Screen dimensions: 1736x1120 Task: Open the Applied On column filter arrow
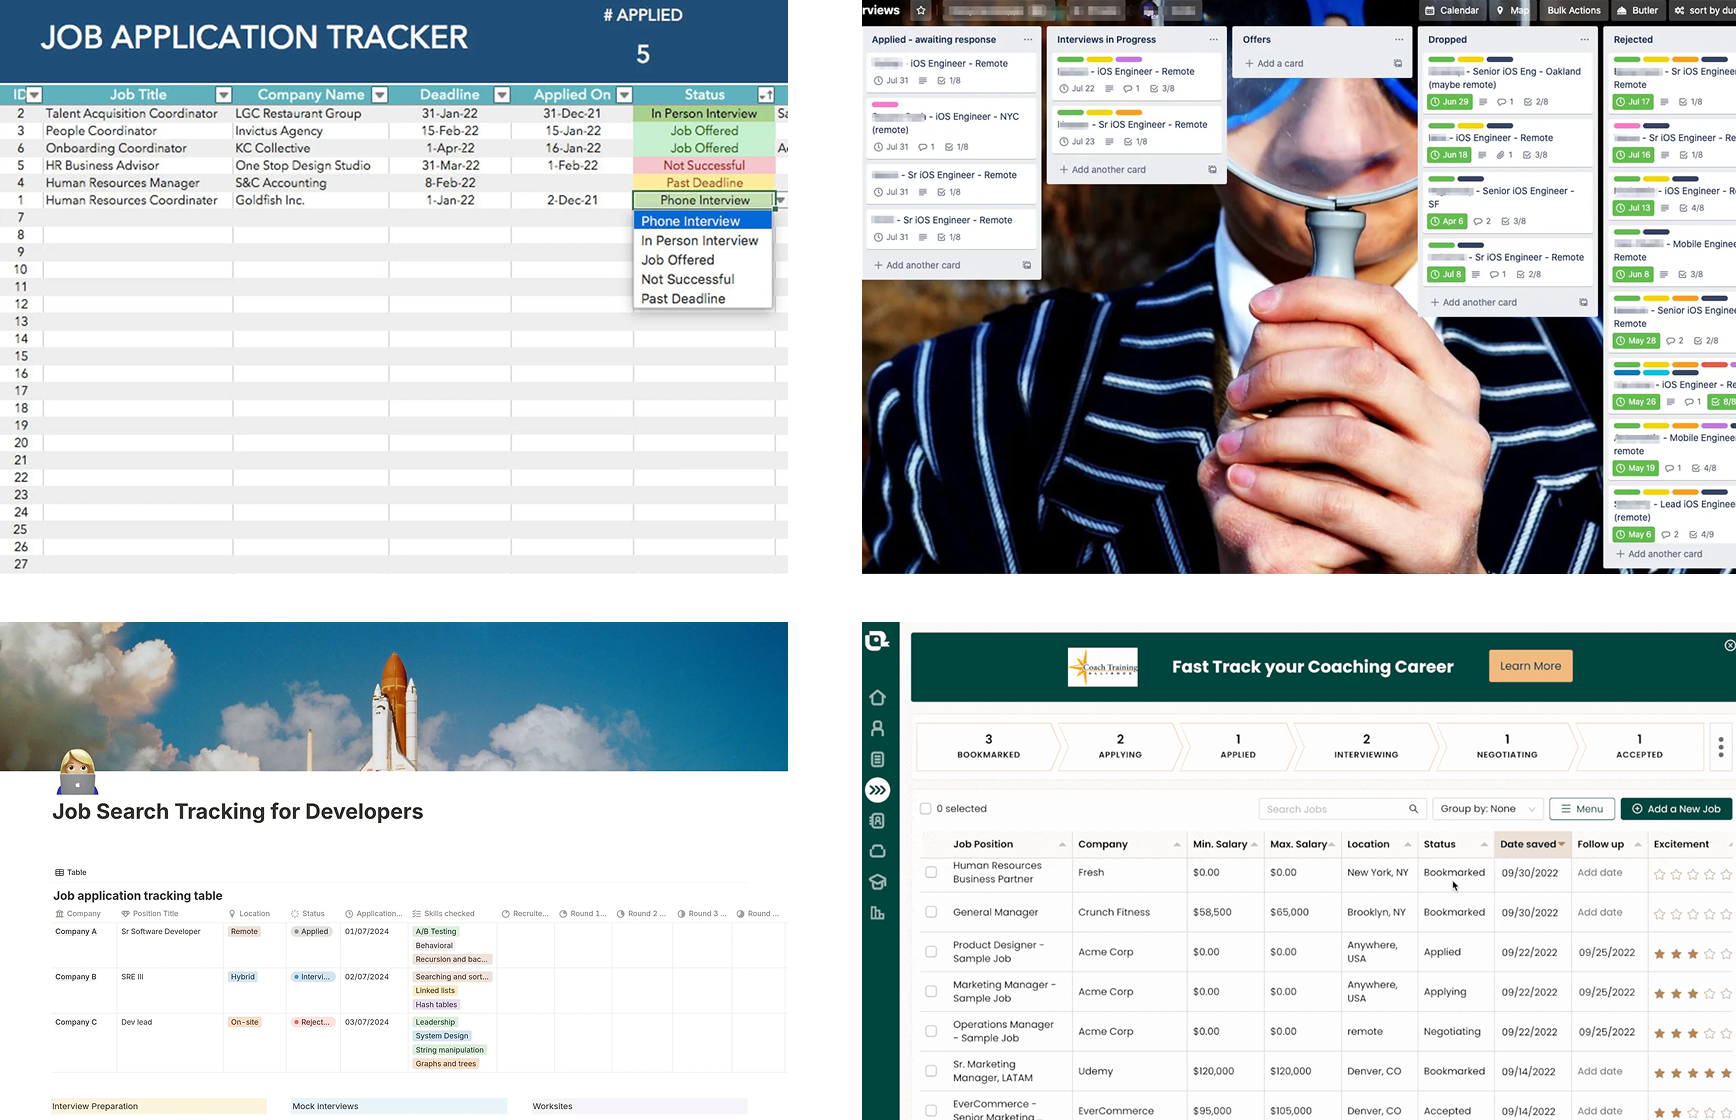624,95
